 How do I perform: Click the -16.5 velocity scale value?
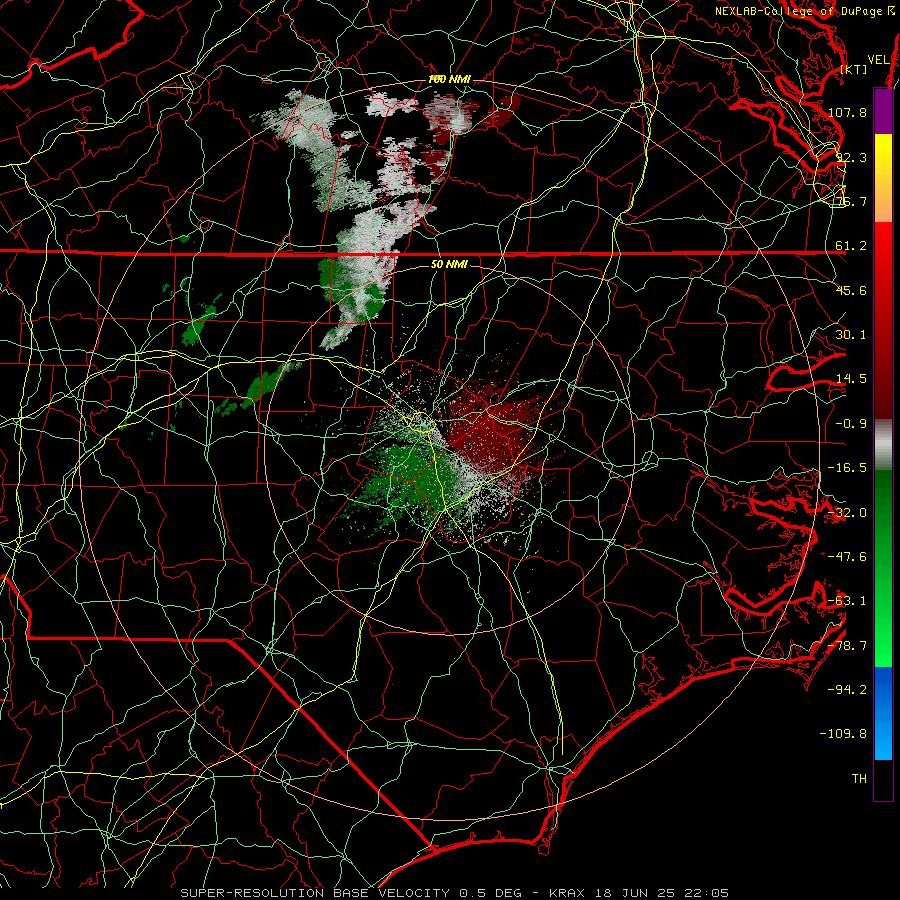847,468
